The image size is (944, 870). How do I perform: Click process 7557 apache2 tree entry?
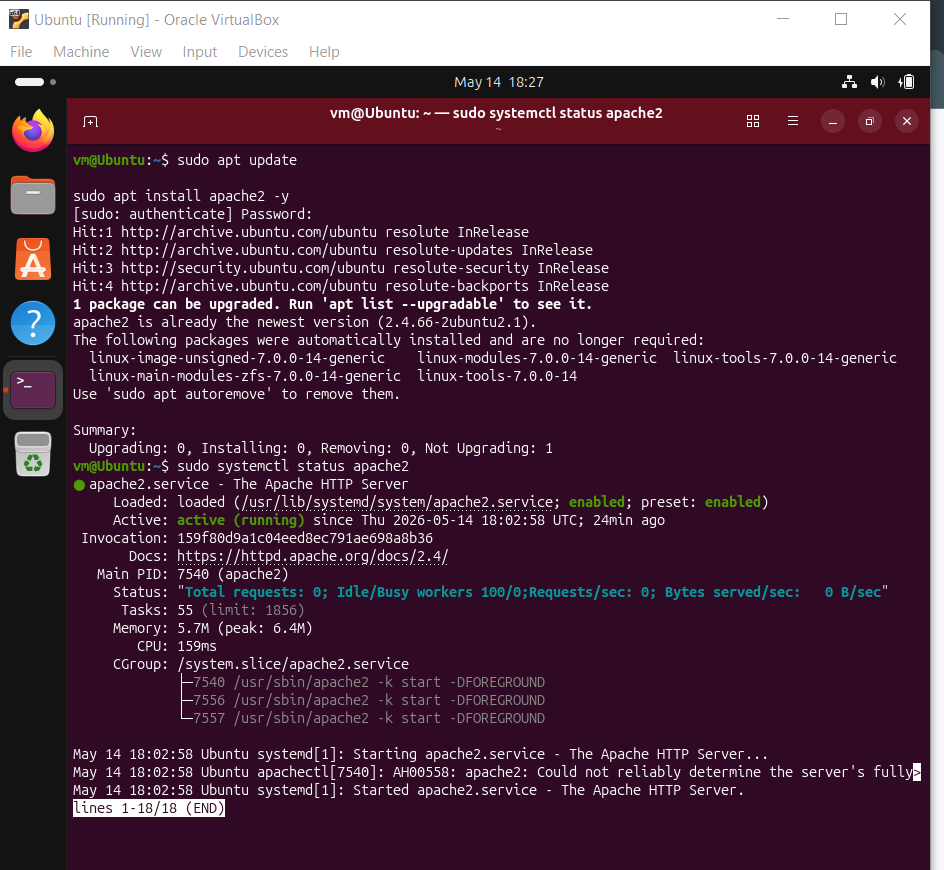[369, 718]
